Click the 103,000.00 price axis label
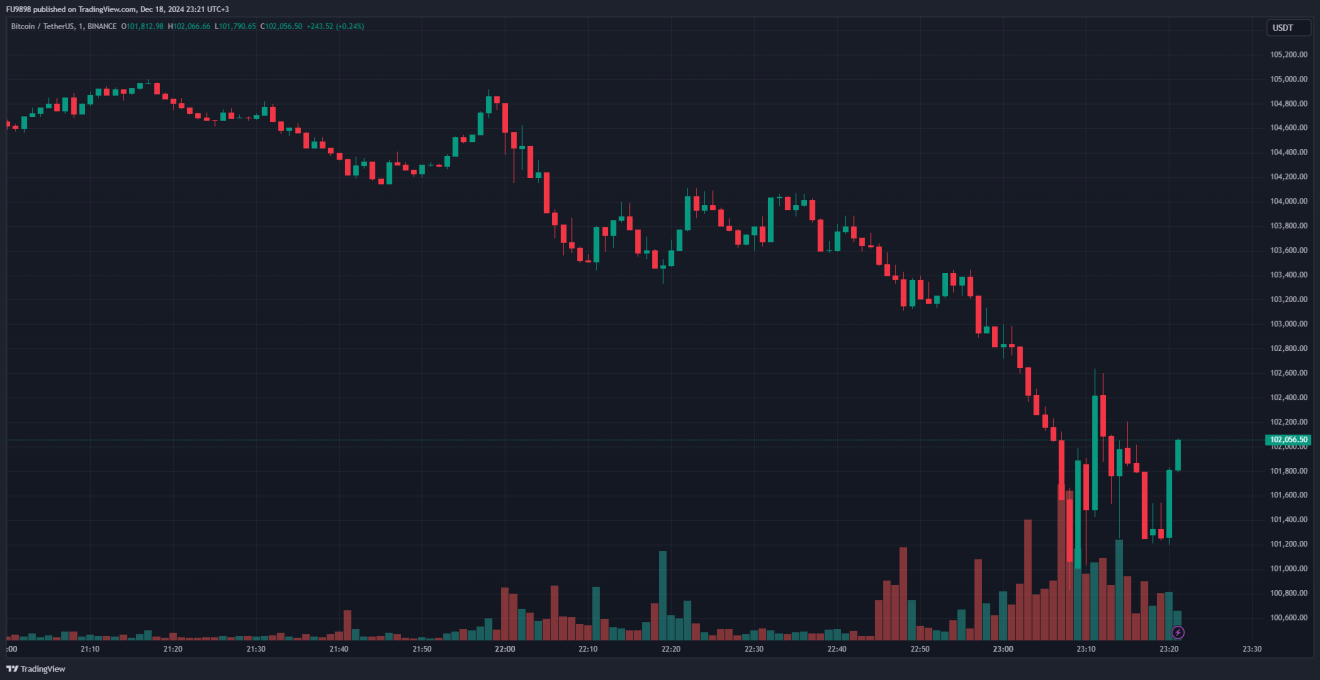The image size is (1320, 680). coord(1289,324)
